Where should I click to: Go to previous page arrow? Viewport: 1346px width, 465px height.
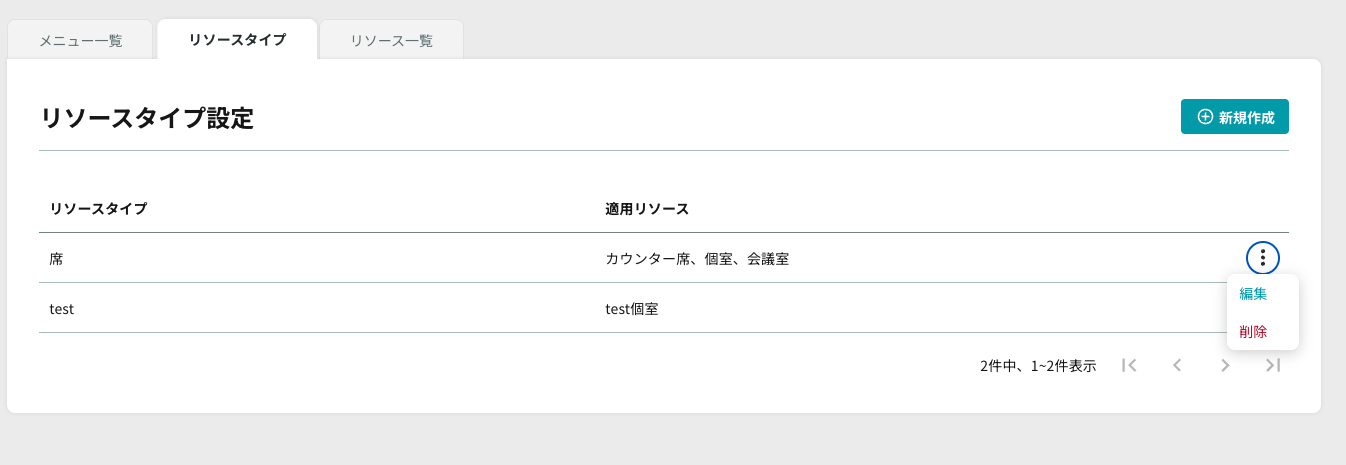click(1177, 366)
